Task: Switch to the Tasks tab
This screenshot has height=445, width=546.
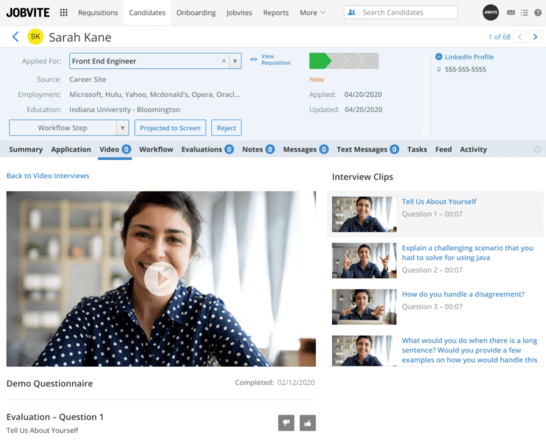Action: [x=417, y=149]
